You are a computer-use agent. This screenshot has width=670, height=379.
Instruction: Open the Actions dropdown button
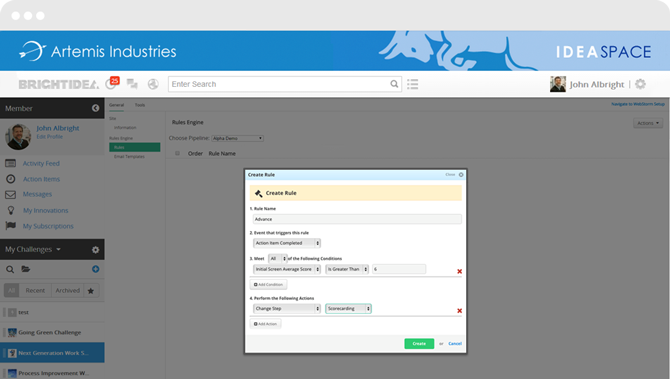(648, 123)
